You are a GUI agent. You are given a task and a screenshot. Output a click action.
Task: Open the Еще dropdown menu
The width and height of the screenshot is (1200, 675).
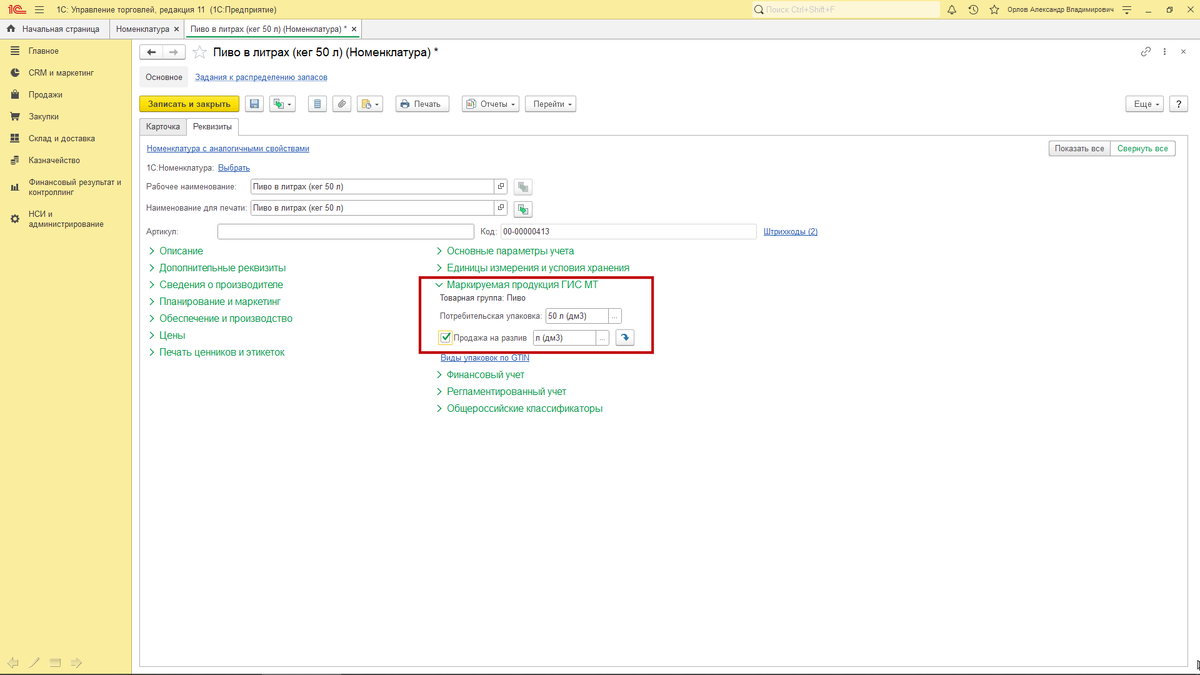pos(1144,104)
